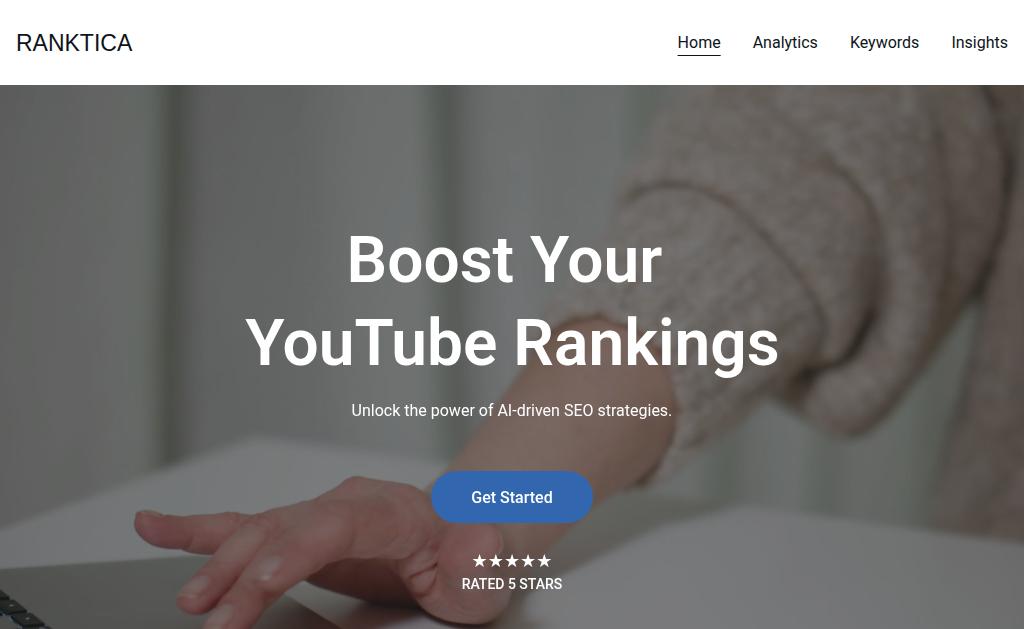Go to the Analytics page
The width and height of the screenshot is (1024, 629).
click(x=785, y=42)
